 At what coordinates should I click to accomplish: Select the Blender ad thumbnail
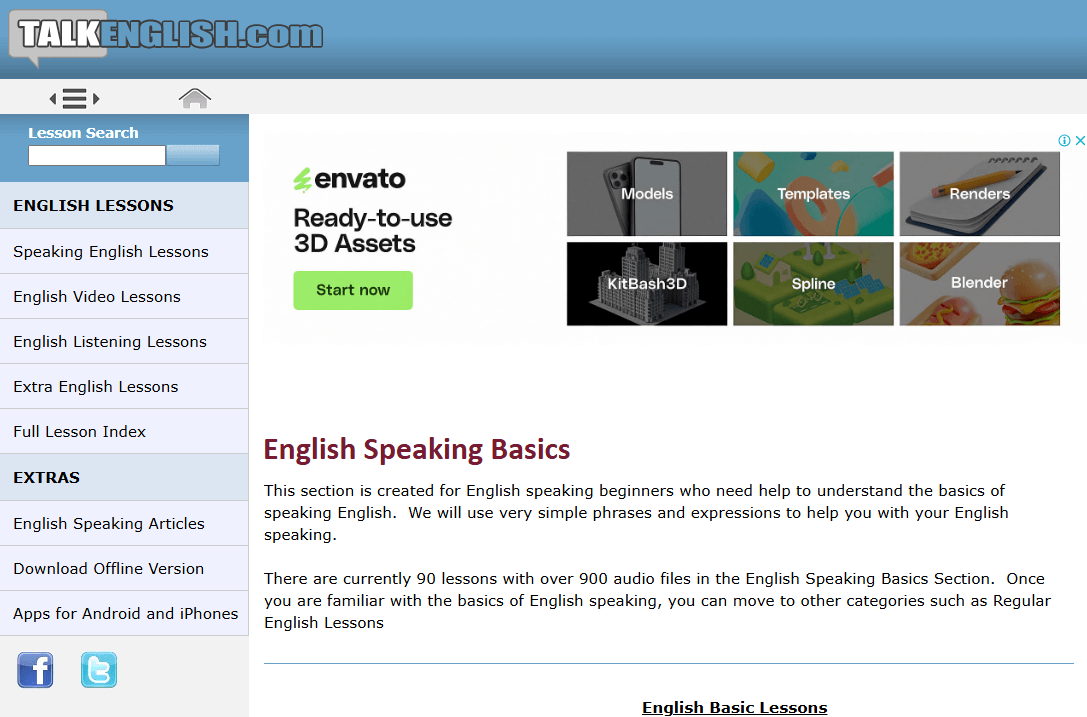click(x=980, y=284)
